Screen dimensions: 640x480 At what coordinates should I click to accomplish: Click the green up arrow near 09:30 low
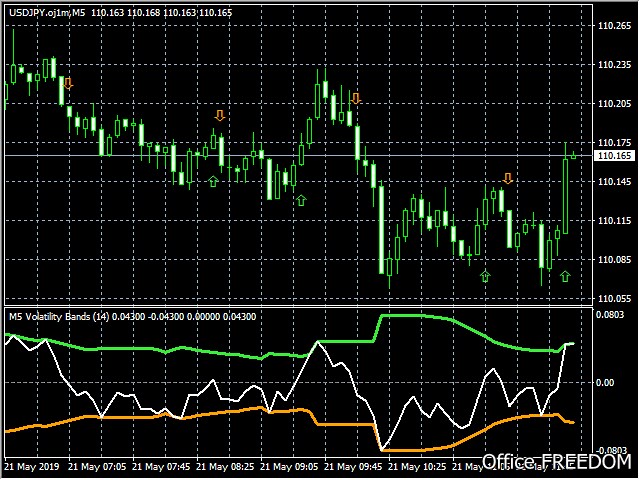301,200
